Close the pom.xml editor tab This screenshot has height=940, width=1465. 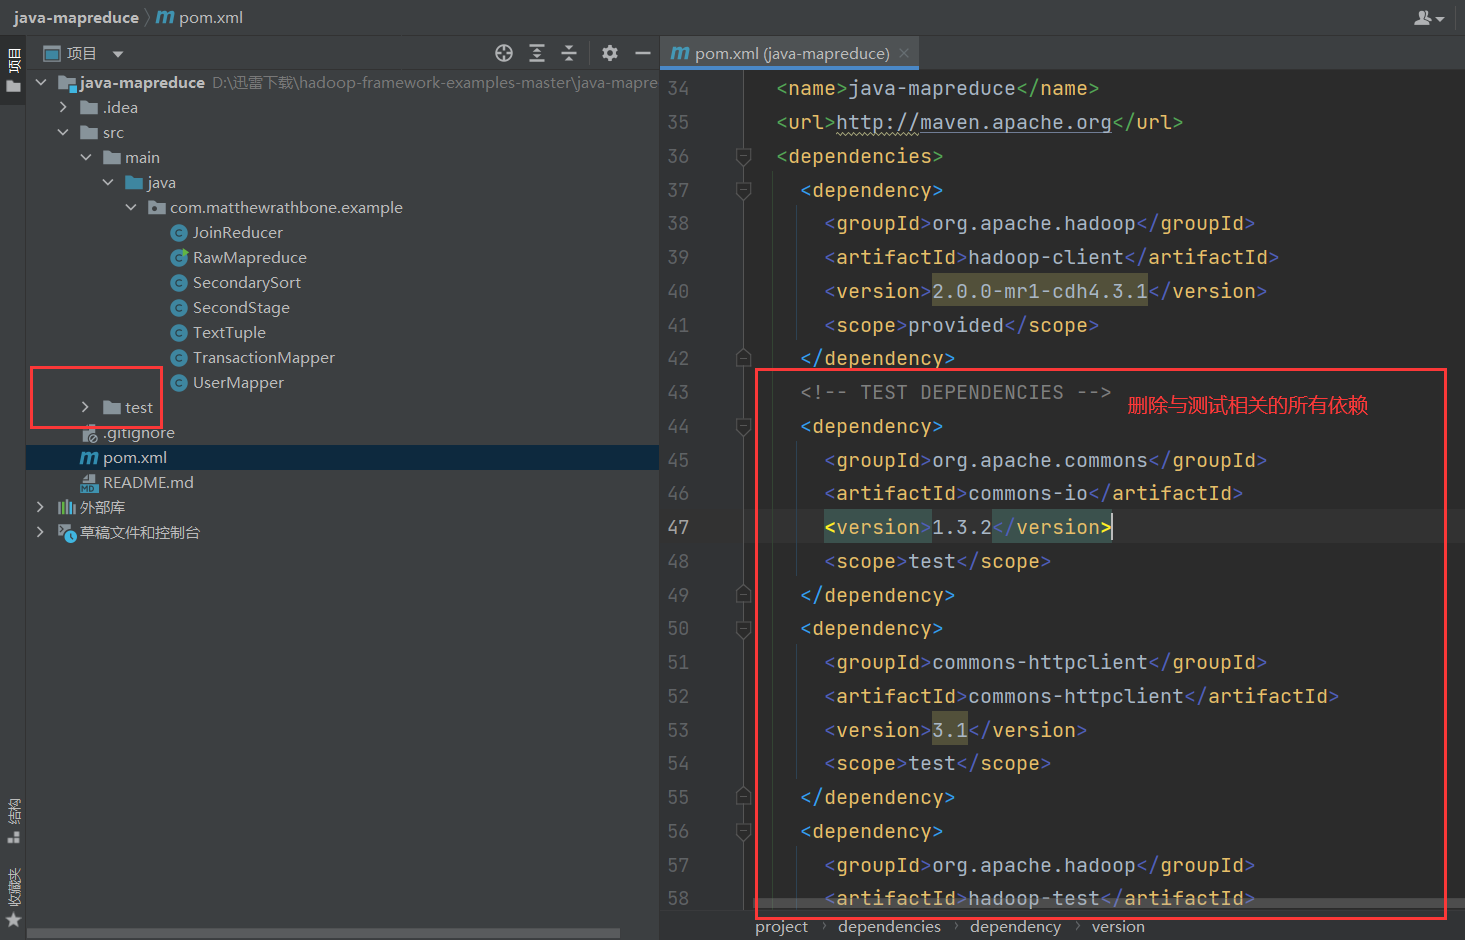[904, 53]
